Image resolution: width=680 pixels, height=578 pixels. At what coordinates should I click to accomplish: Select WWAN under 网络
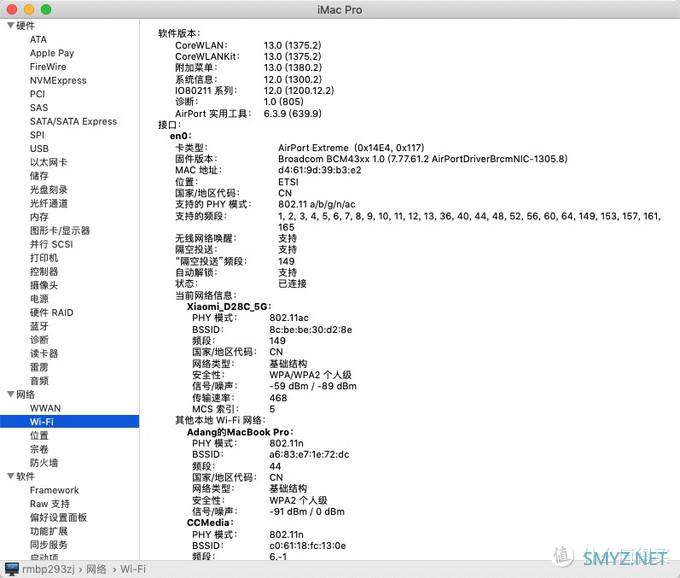click(45, 408)
